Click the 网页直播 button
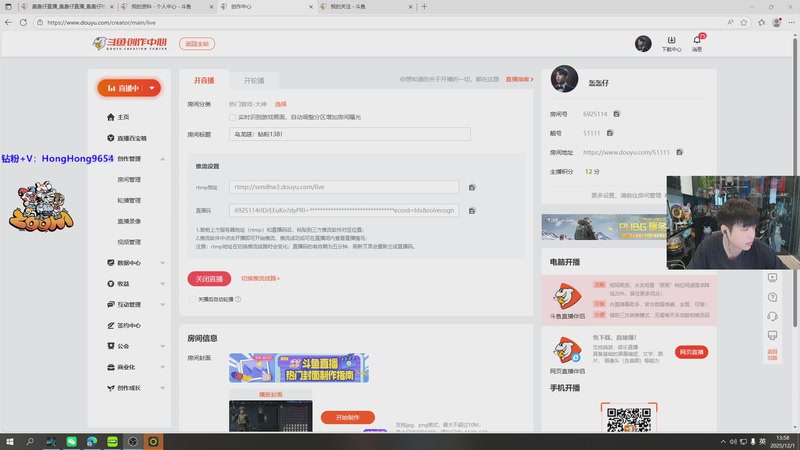The height and width of the screenshot is (450, 800). tap(691, 352)
